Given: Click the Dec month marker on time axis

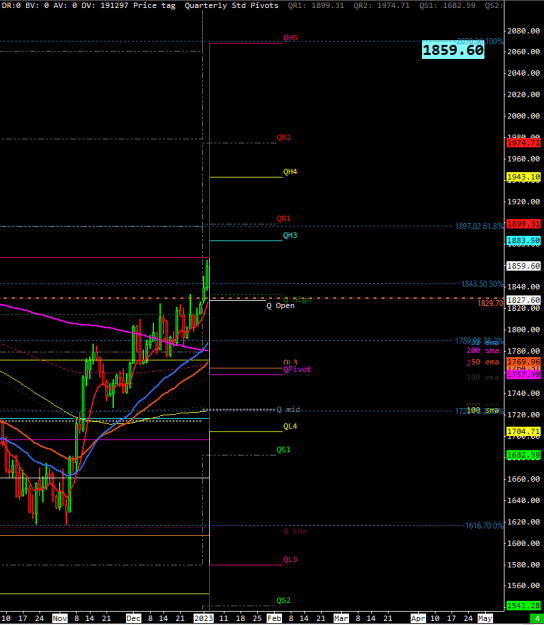Looking at the screenshot, I should [x=133, y=619].
